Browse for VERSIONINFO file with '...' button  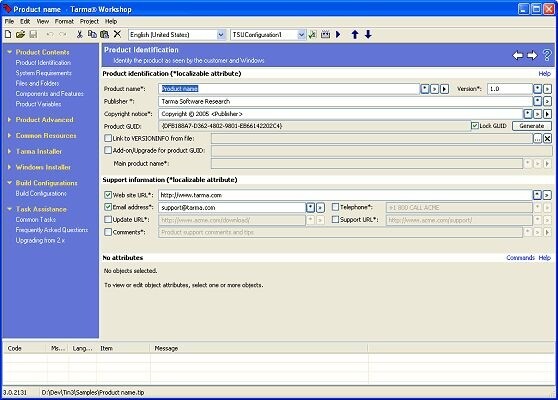point(537,138)
